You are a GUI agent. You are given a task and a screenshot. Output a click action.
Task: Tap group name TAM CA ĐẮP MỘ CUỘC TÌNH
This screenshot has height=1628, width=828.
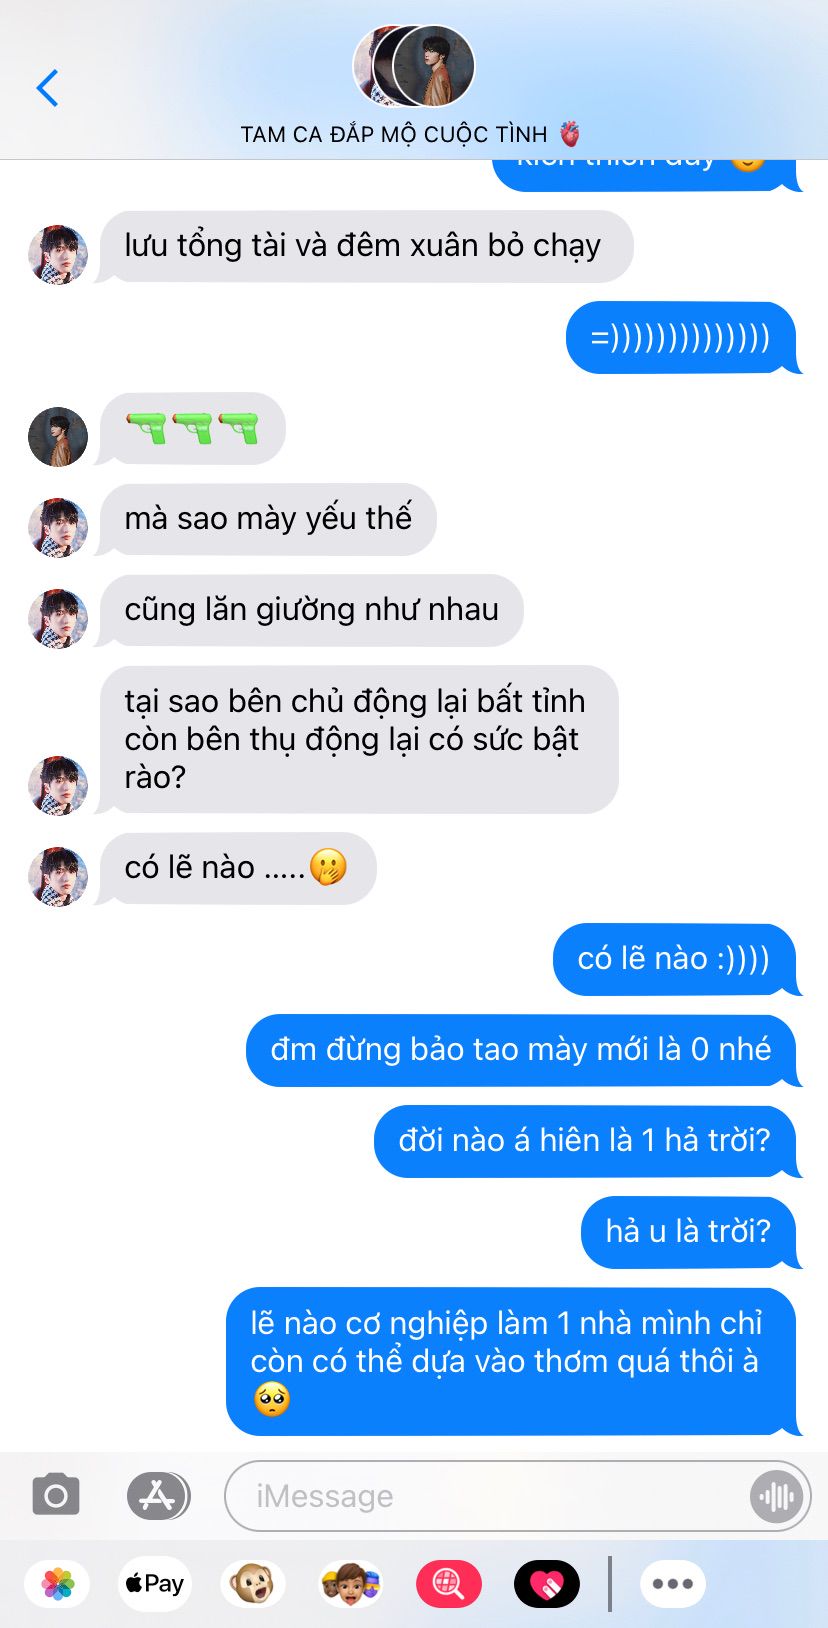pos(395,134)
